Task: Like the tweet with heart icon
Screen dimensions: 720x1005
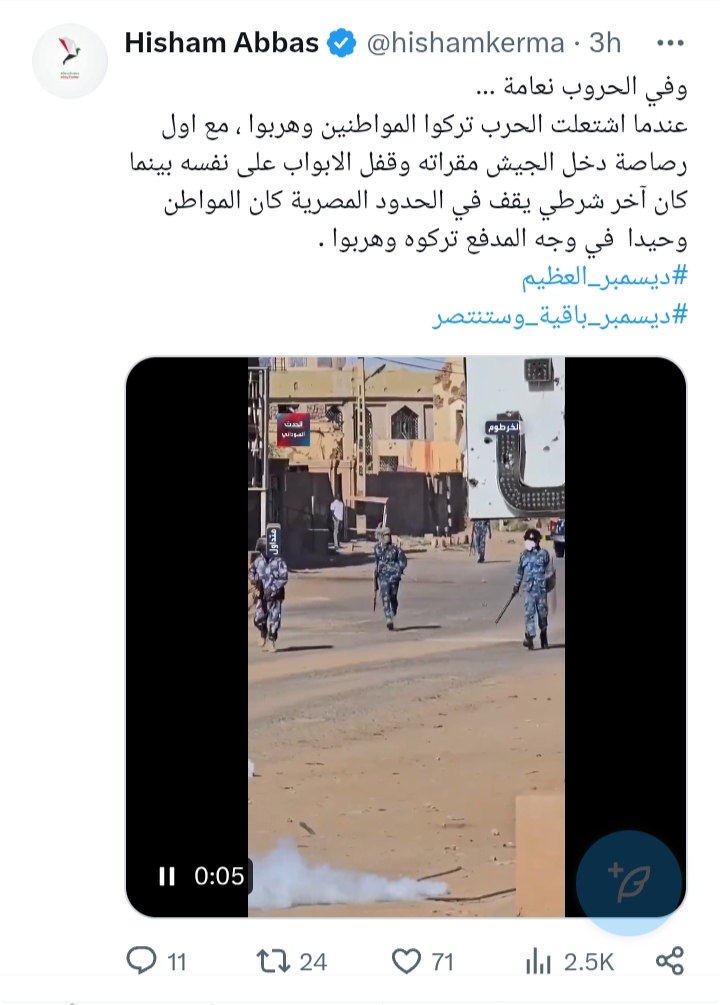Action: pos(406,961)
